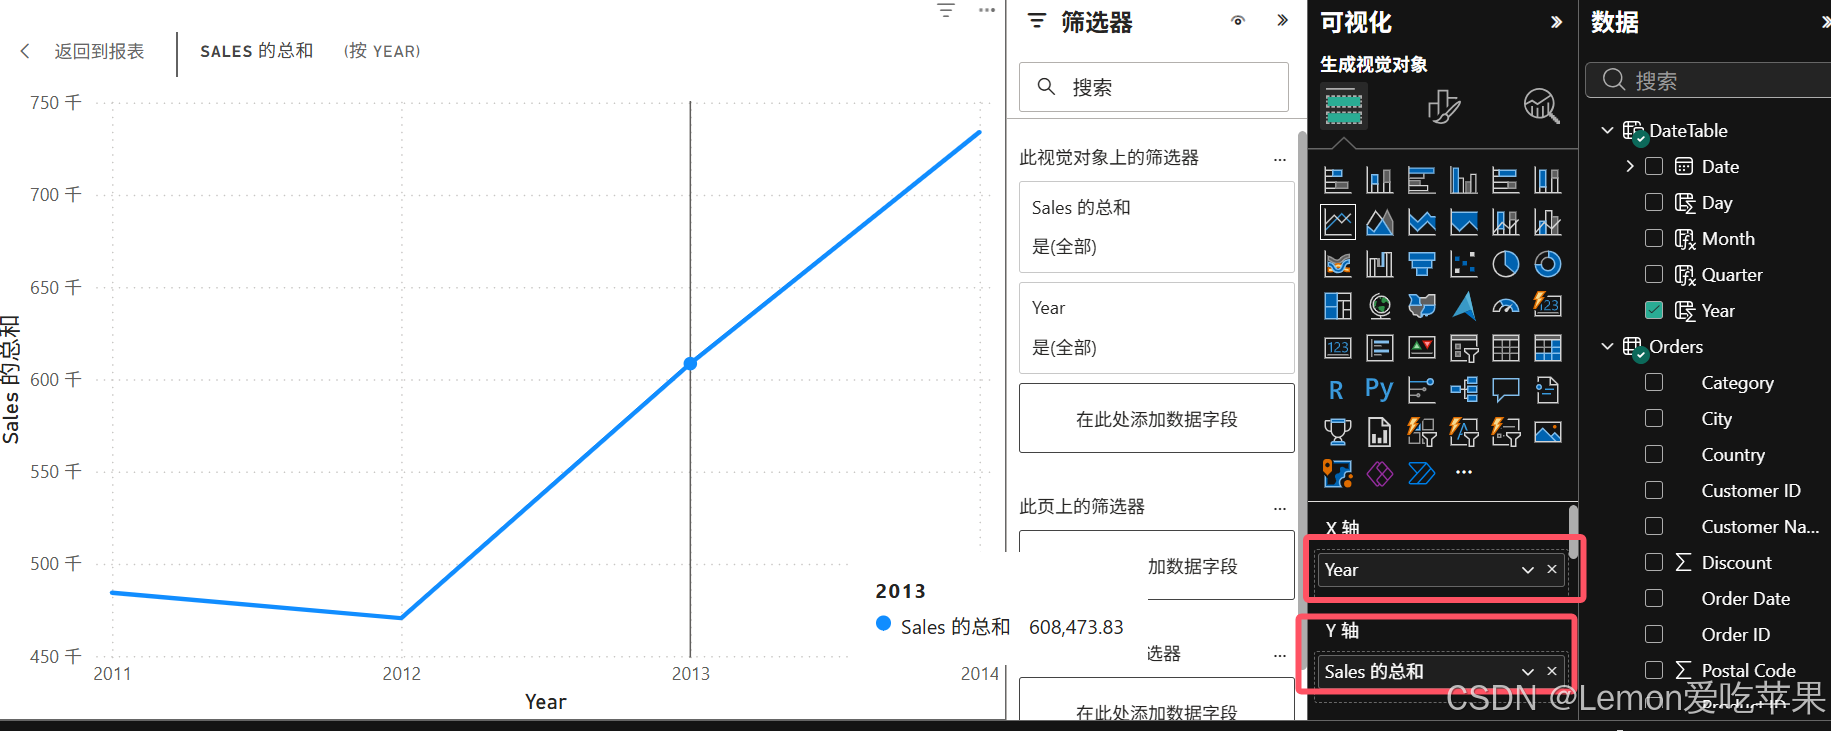Open Sales 的总和 dropdown in Y axis
Viewport: 1831px width, 731px height.
point(1527,672)
